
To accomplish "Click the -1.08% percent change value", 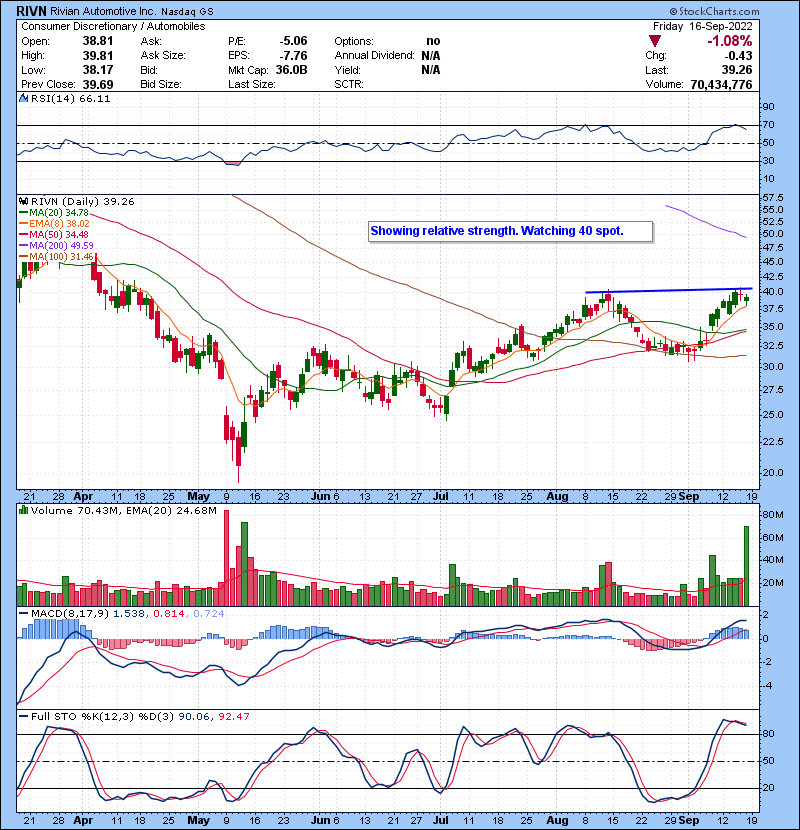I will coord(730,41).
